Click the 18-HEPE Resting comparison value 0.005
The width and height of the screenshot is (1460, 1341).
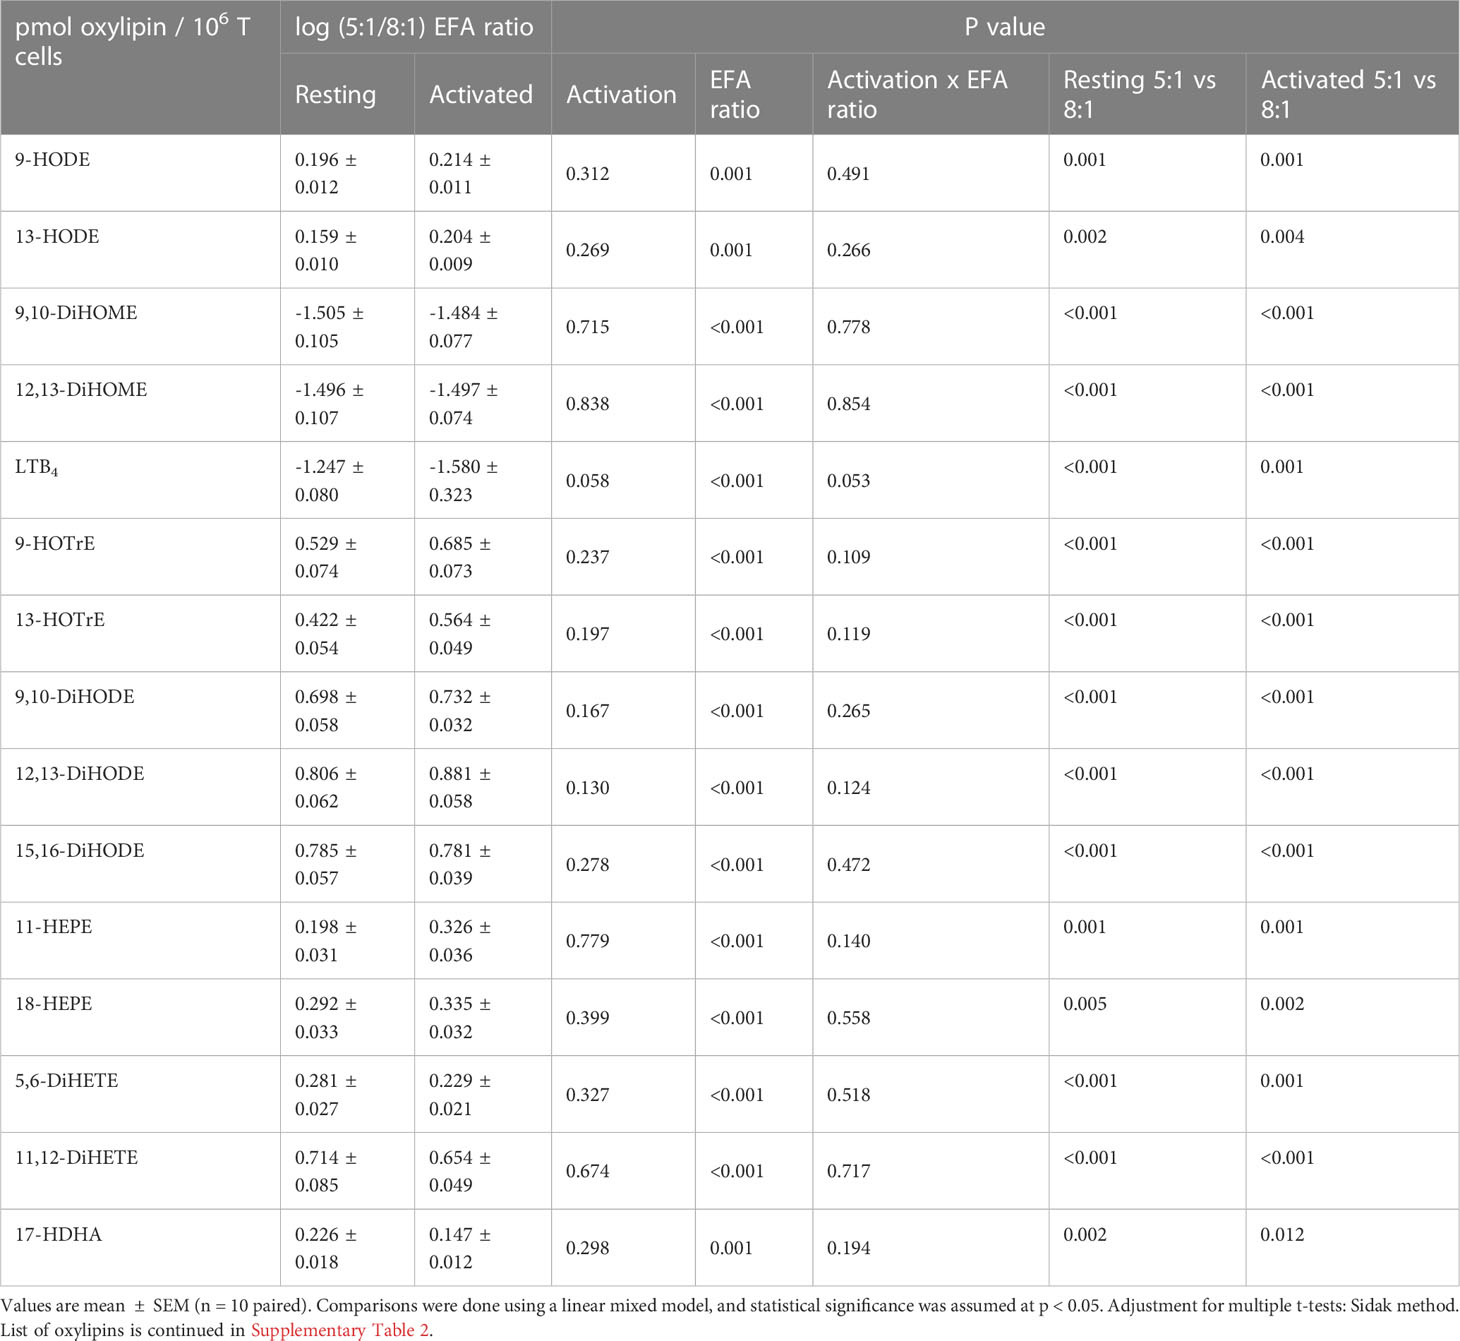click(1085, 1004)
